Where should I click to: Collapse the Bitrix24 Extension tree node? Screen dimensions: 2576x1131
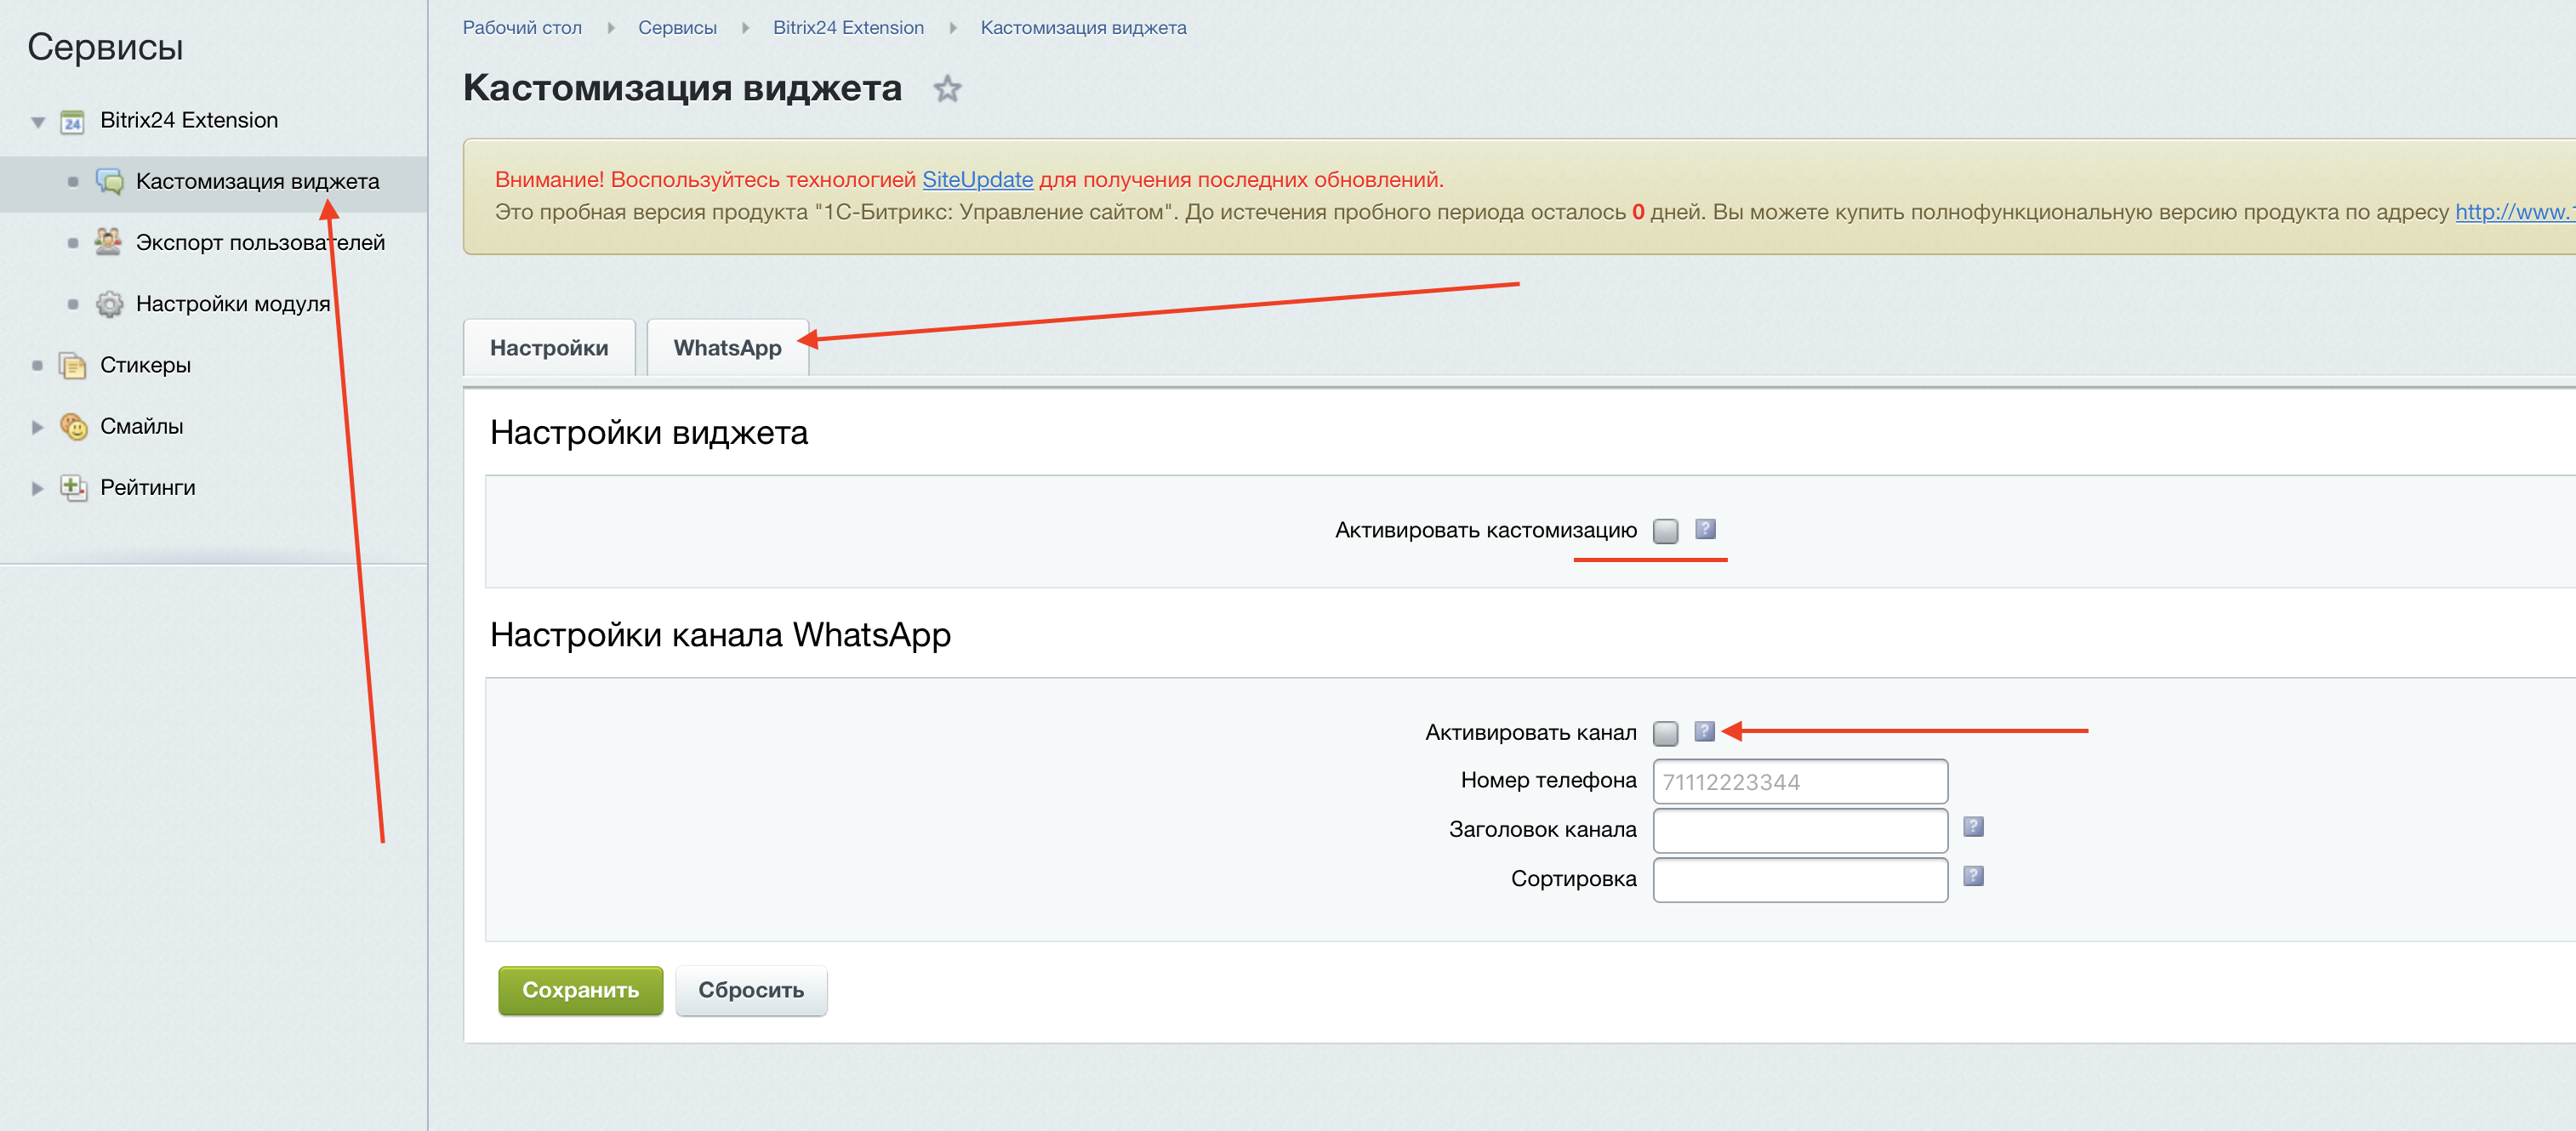[x=38, y=122]
